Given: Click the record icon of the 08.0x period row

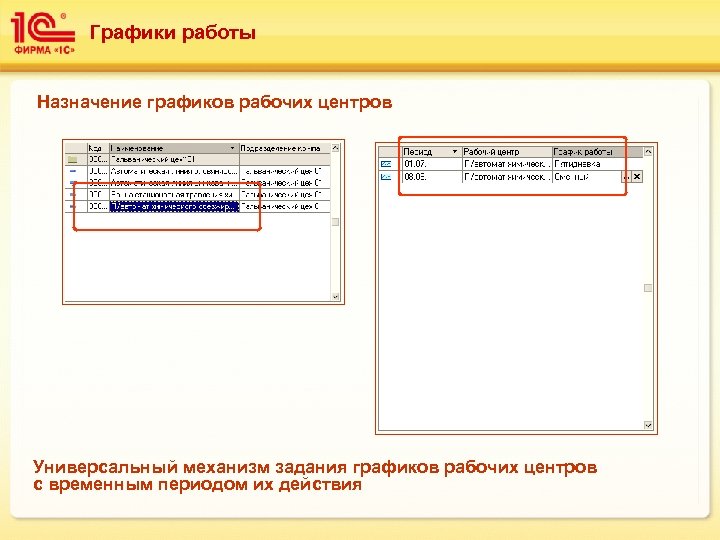Looking at the screenshot, I should point(386,177).
